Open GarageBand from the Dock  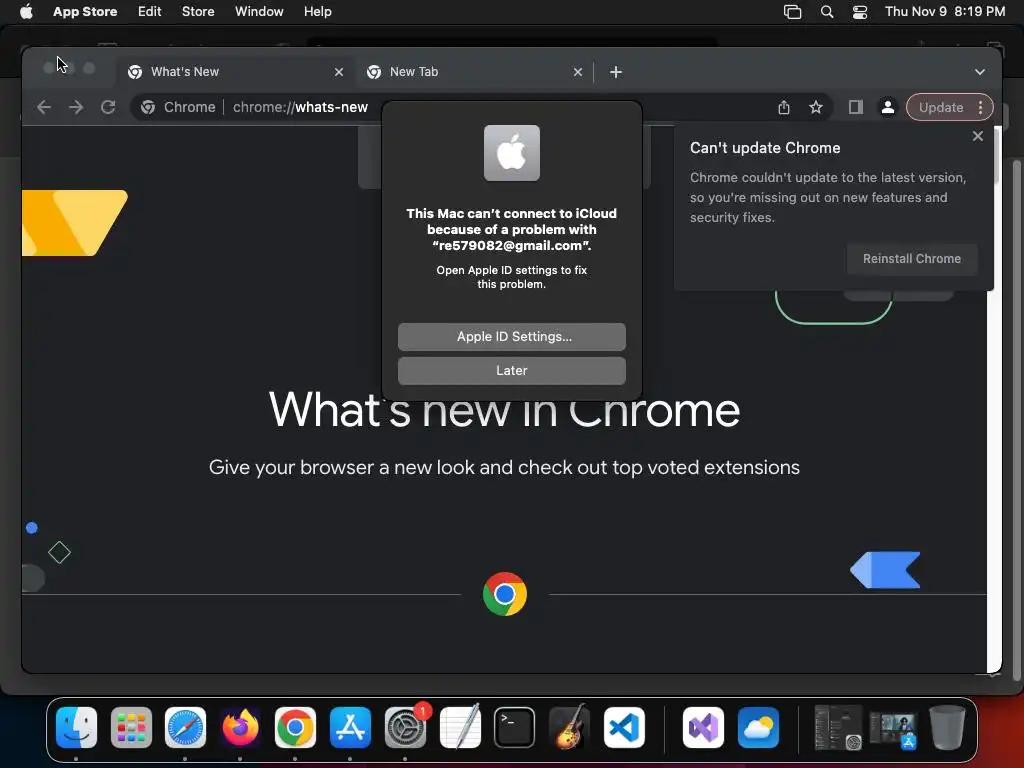pos(569,728)
